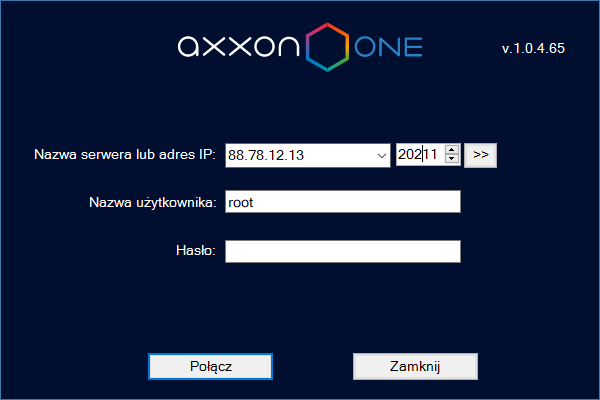Click the colorful hexagon Axxon logo
600x400 pixels.
[327, 47]
